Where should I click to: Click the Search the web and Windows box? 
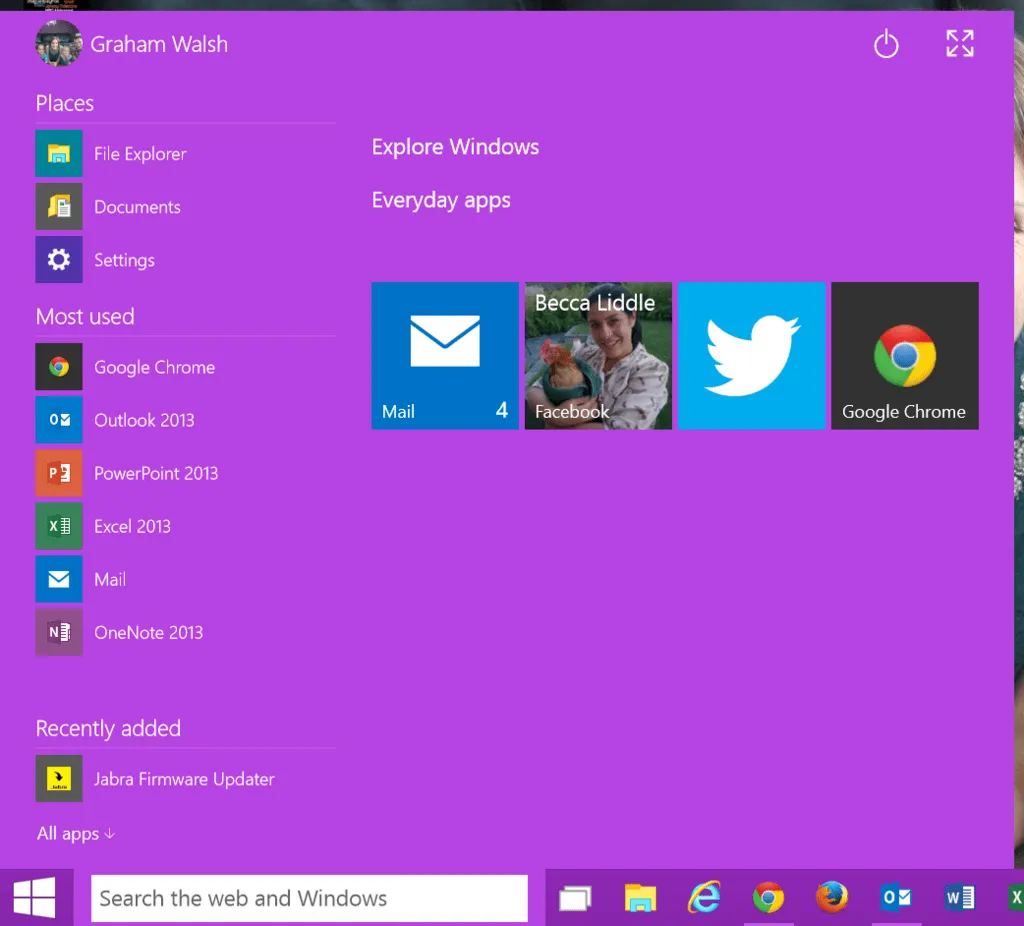click(309, 898)
